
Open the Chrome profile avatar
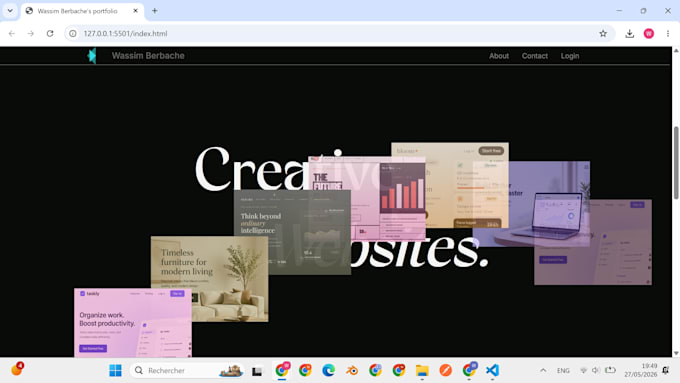[649, 33]
